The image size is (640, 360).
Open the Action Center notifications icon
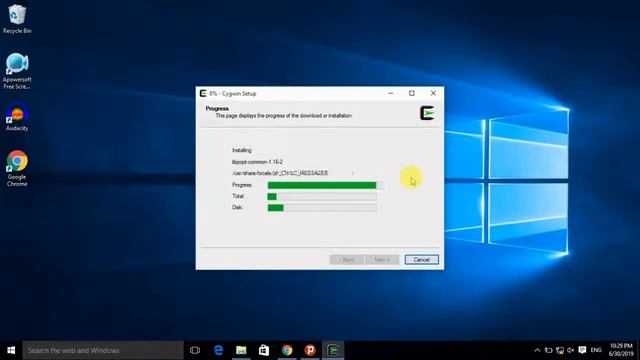tap(582, 350)
